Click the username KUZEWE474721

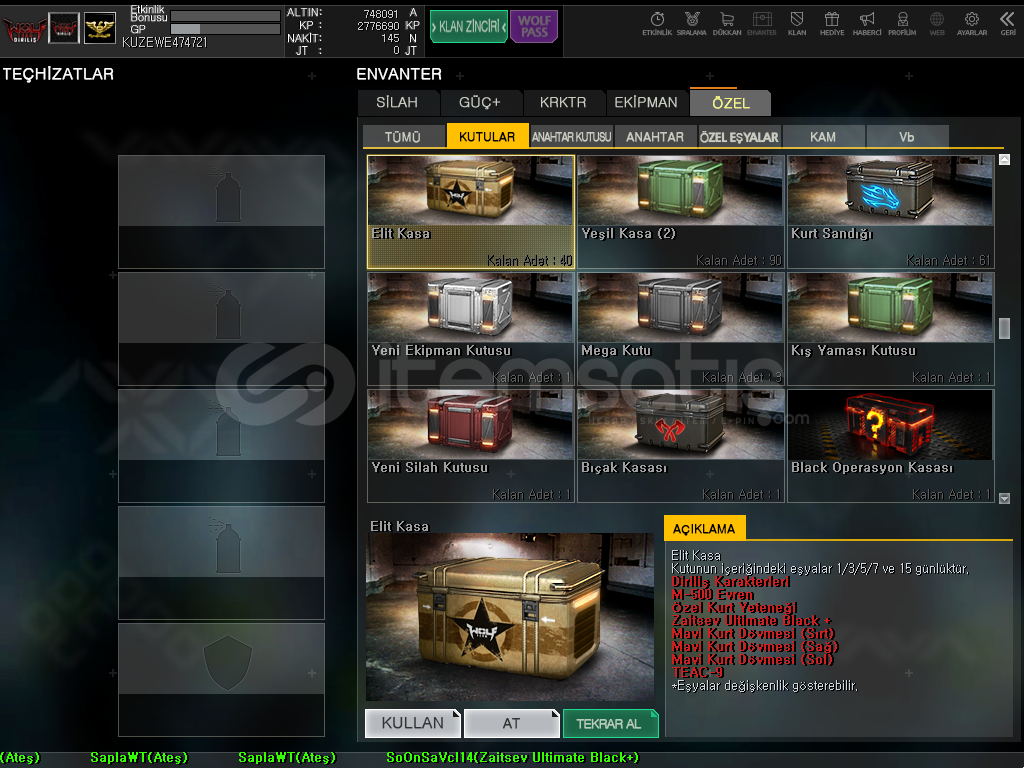[165, 42]
